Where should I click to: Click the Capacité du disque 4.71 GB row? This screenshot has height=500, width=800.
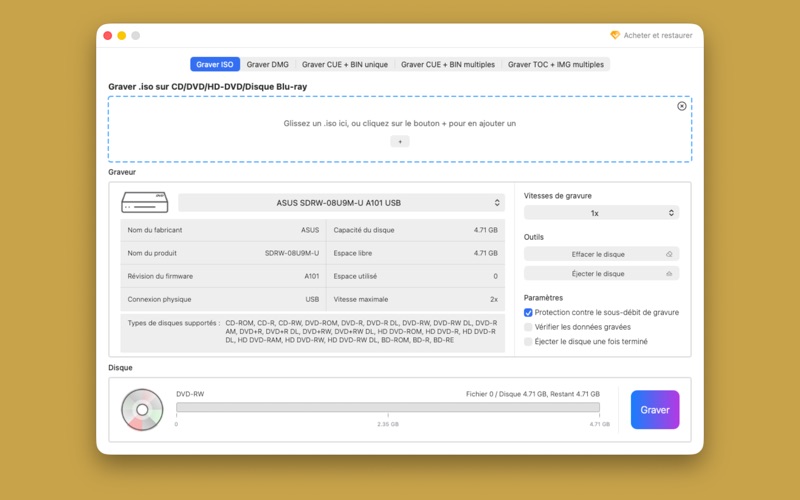(x=416, y=230)
